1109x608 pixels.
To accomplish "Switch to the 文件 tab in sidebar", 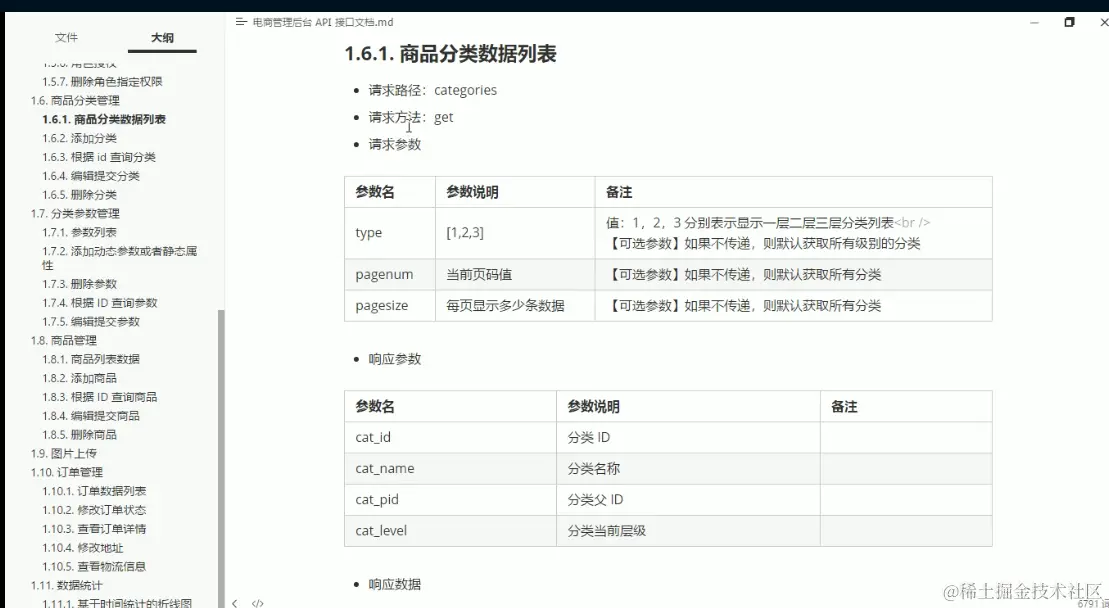I will 66,38.
